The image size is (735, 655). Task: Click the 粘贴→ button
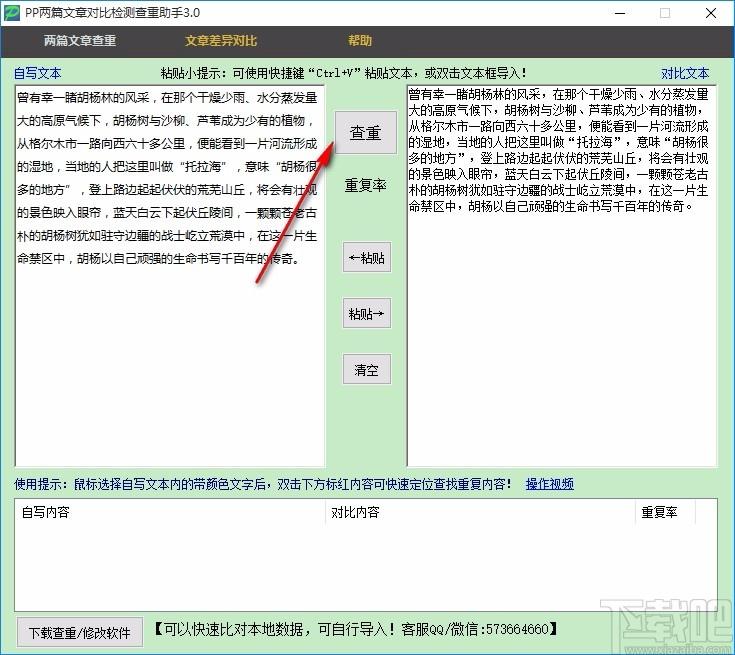point(367,313)
